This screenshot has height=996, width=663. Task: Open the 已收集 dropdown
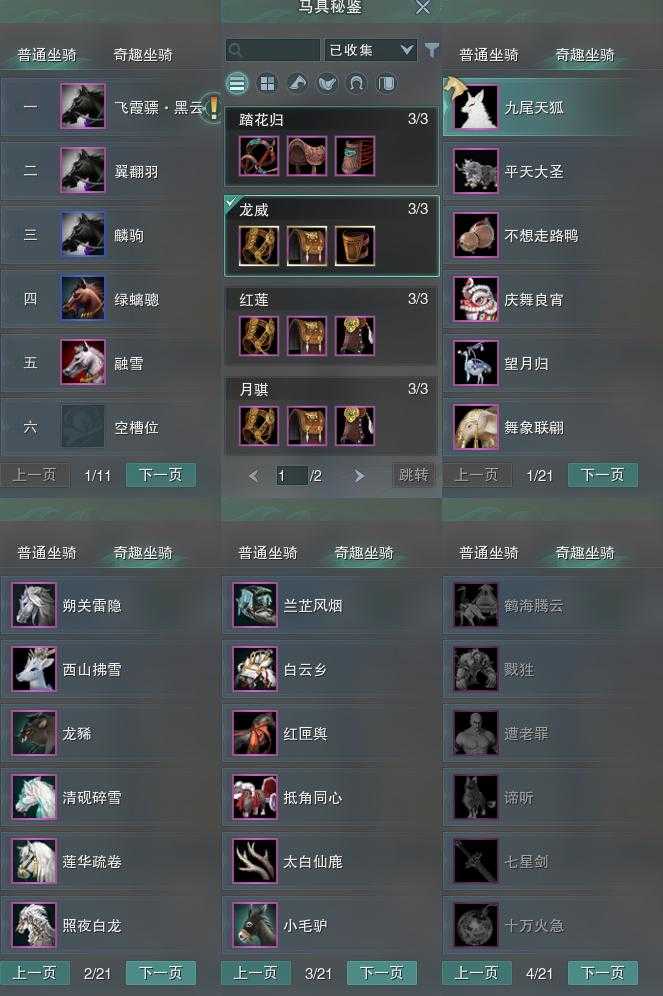[370, 50]
